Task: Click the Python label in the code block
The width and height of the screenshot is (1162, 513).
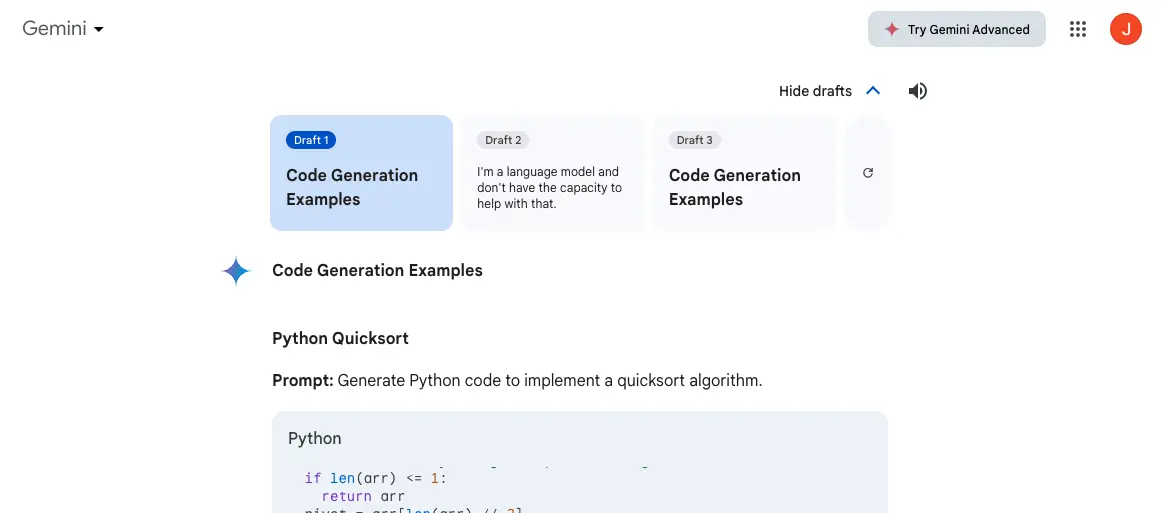Action: (314, 438)
